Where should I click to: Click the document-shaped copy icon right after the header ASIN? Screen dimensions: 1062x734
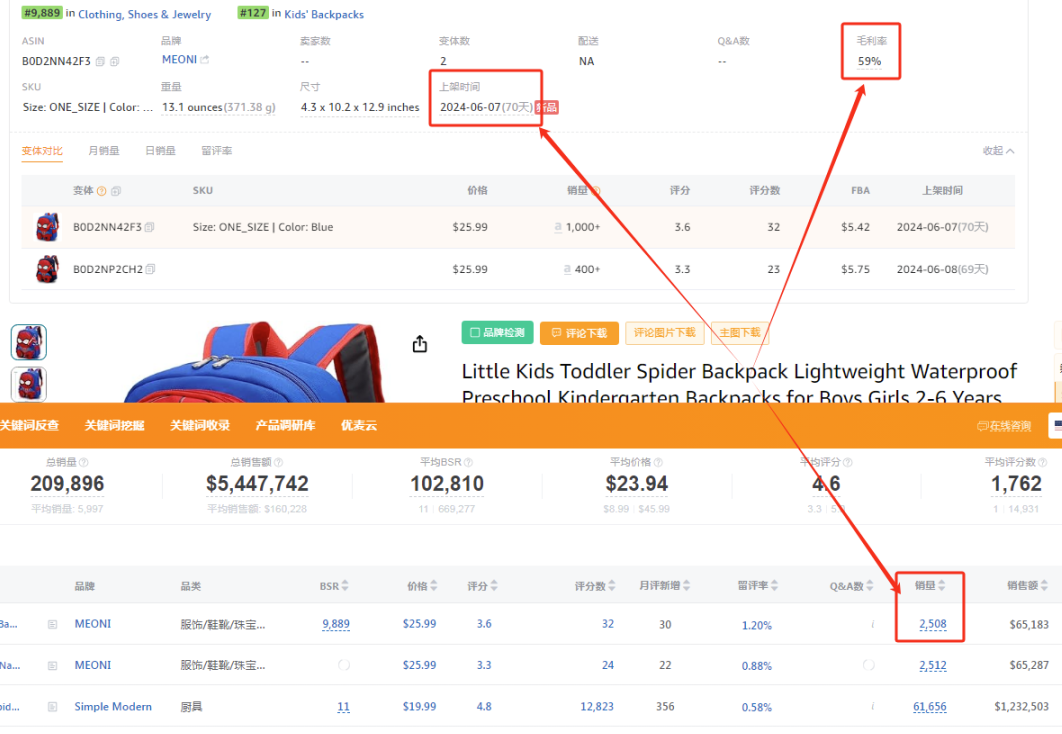[100, 62]
